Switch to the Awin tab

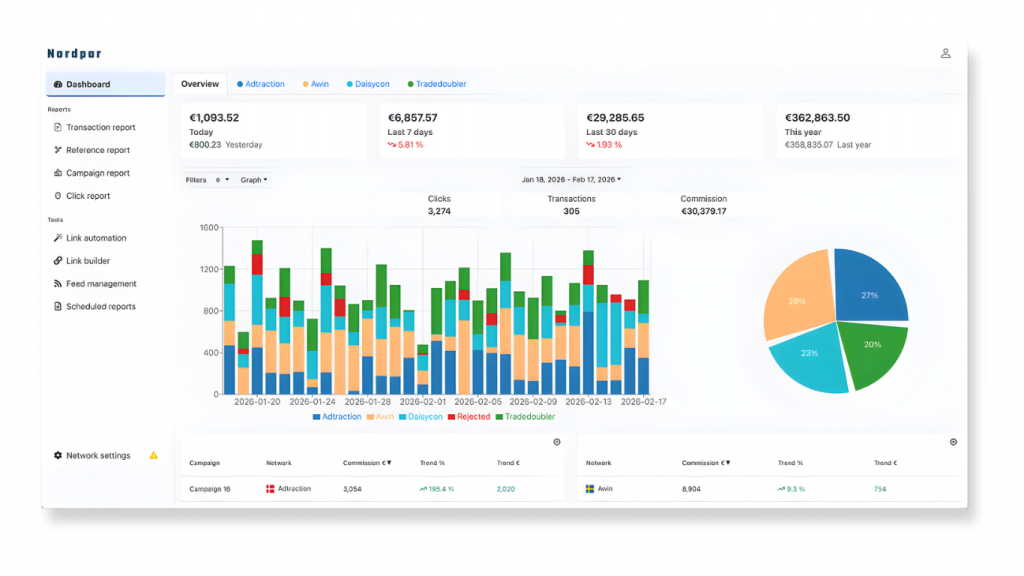point(315,84)
